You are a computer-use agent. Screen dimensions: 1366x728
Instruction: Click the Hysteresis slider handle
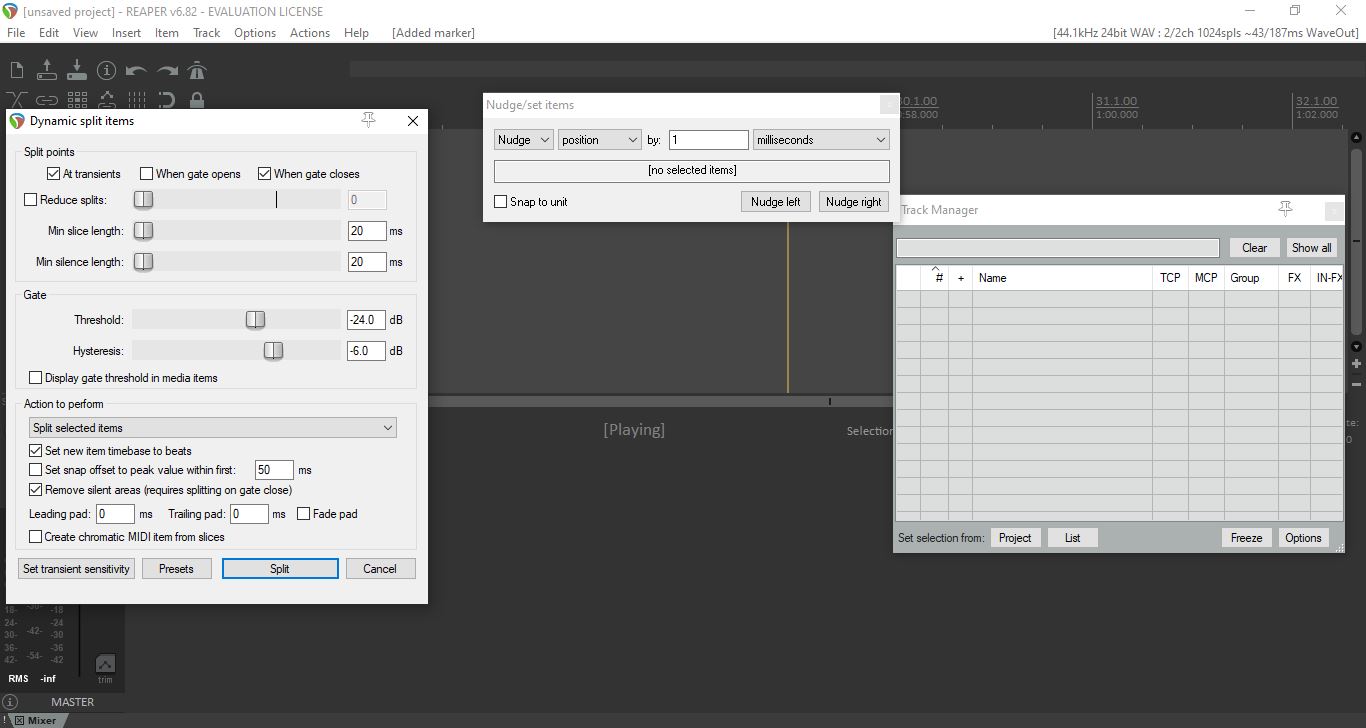[273, 351]
